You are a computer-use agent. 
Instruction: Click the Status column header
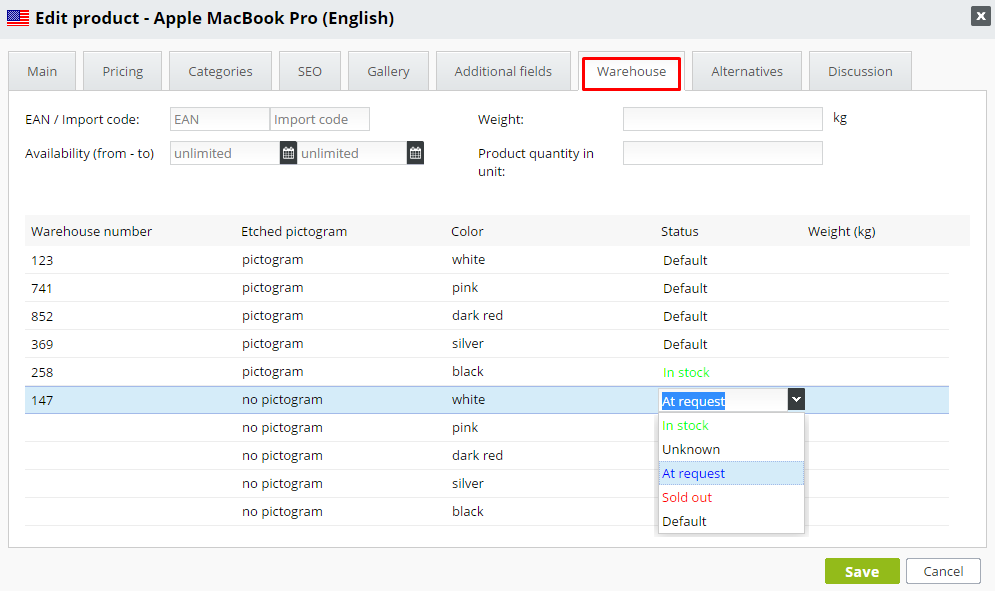[680, 231]
